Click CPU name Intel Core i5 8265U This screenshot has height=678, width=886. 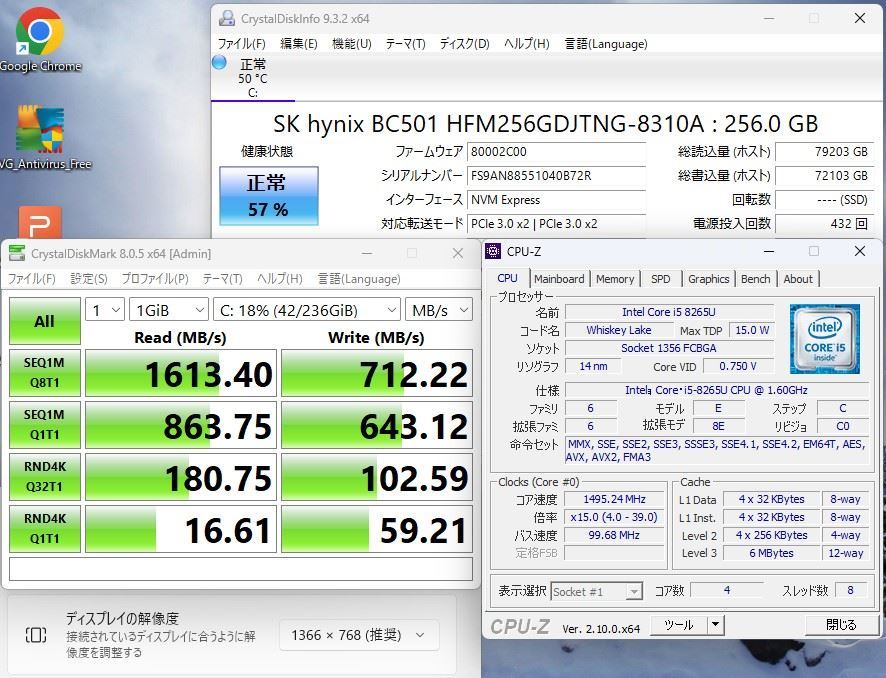coord(669,312)
